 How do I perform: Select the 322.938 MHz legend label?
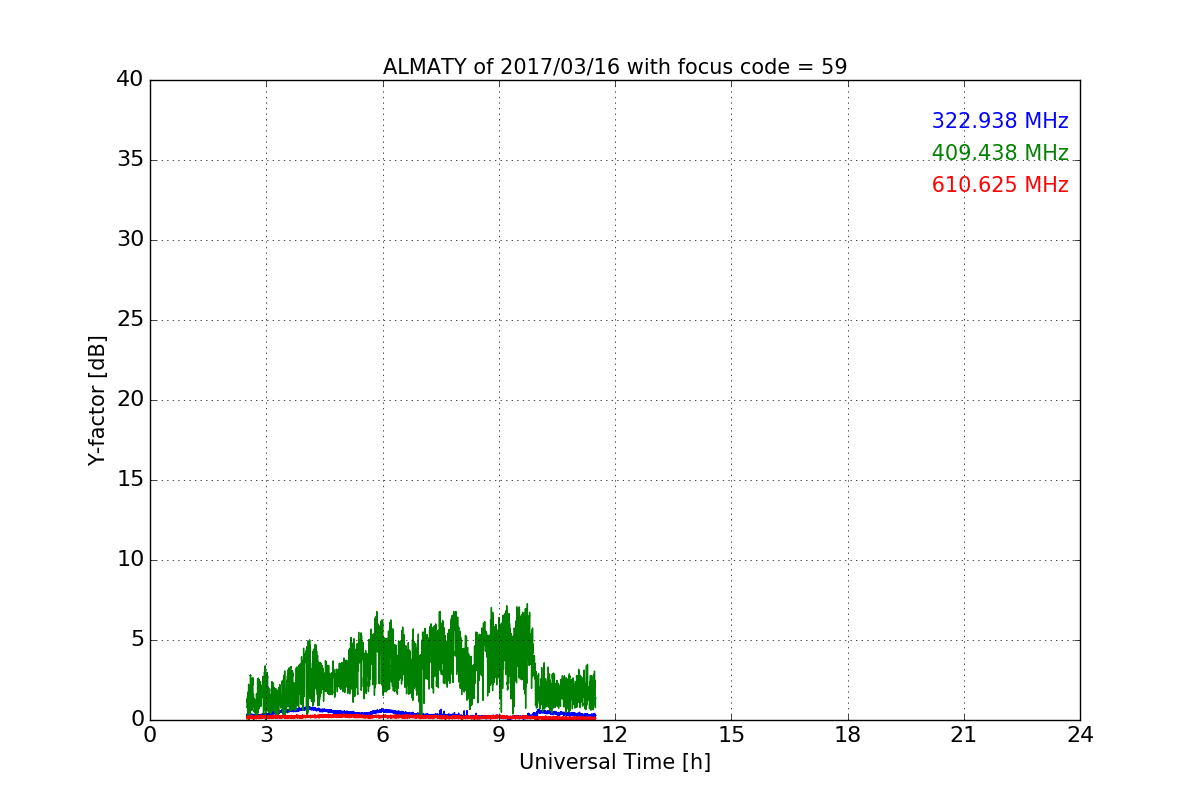coord(1000,121)
